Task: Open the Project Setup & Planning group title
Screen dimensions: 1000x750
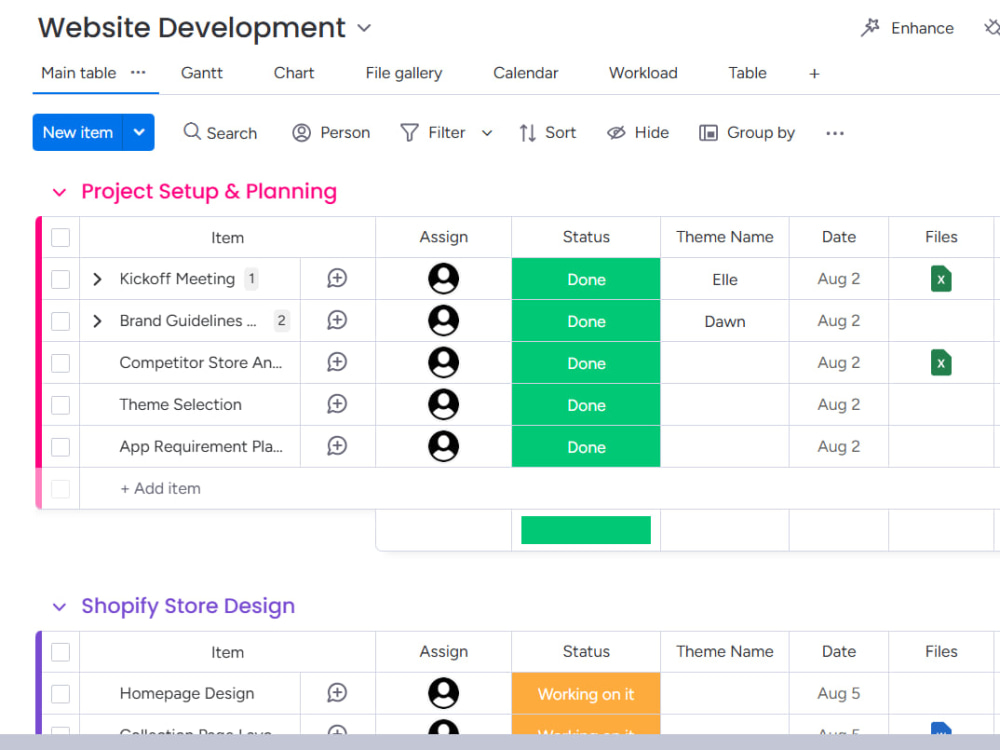Action: (x=209, y=191)
